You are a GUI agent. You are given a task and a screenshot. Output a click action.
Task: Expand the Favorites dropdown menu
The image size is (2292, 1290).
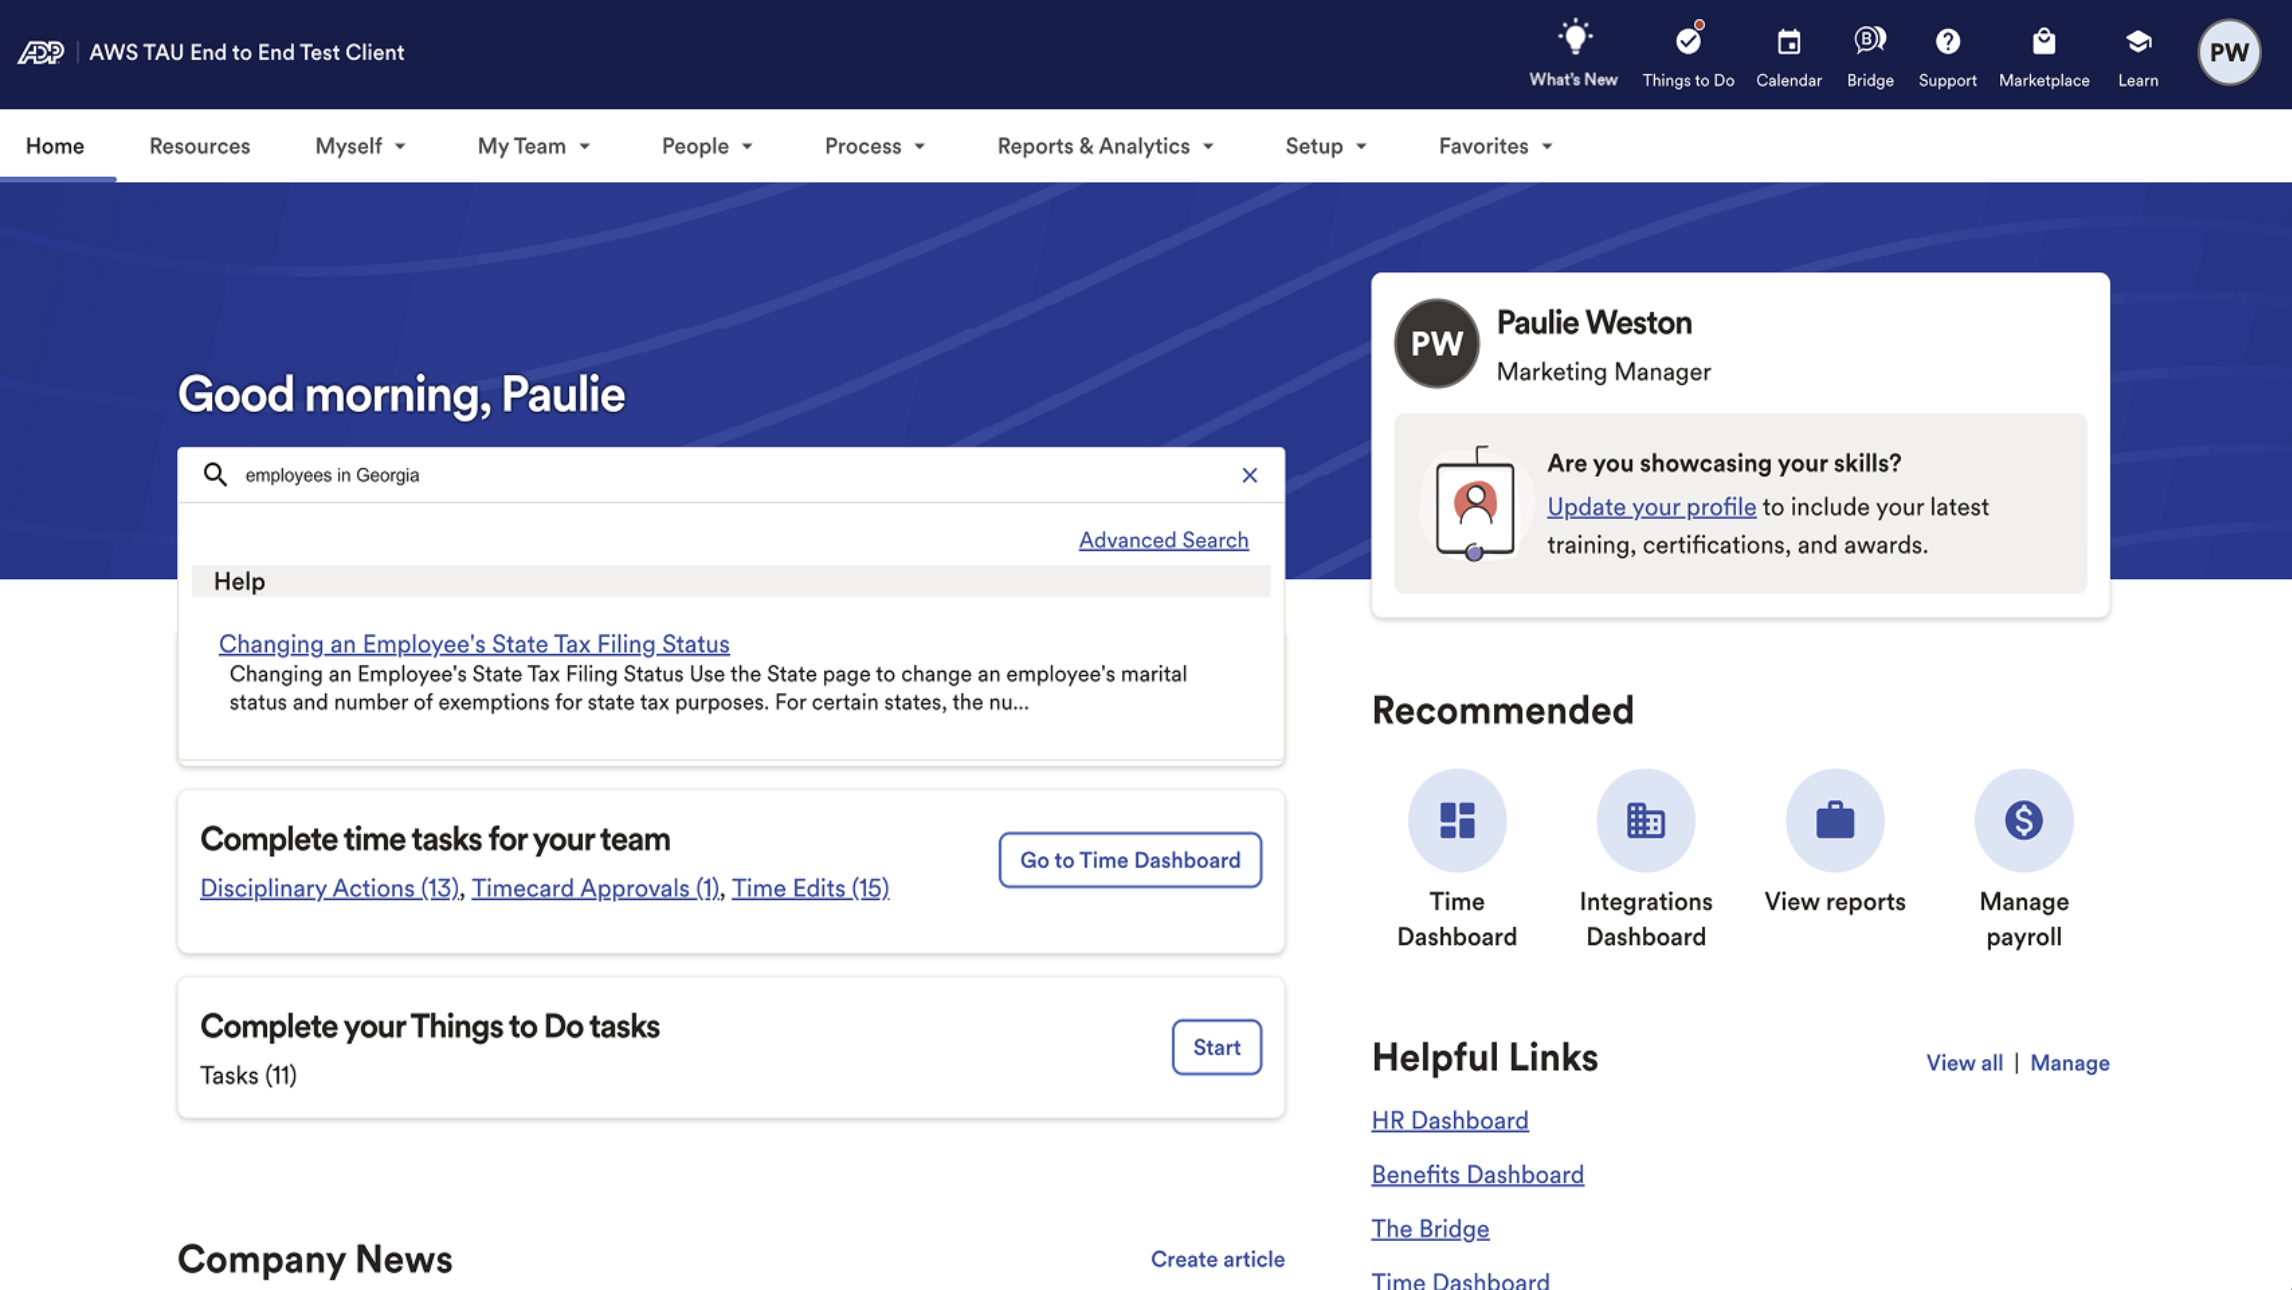tap(1494, 146)
